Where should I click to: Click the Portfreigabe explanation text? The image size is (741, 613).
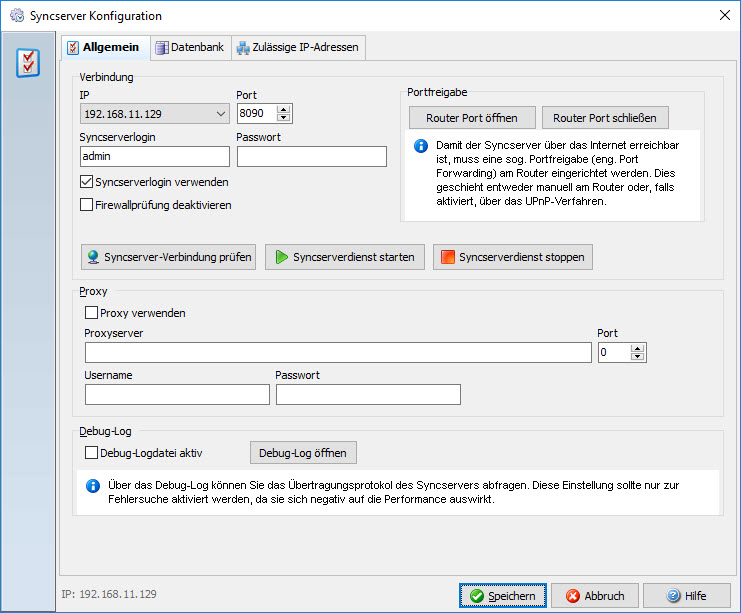558,173
